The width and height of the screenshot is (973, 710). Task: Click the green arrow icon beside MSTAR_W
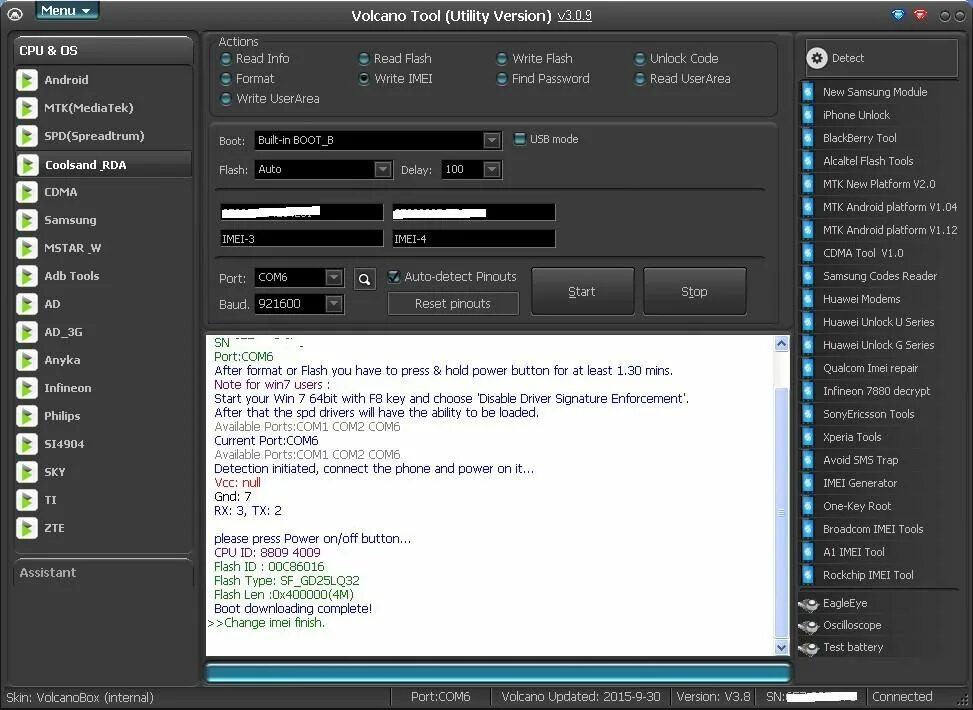click(x=27, y=248)
